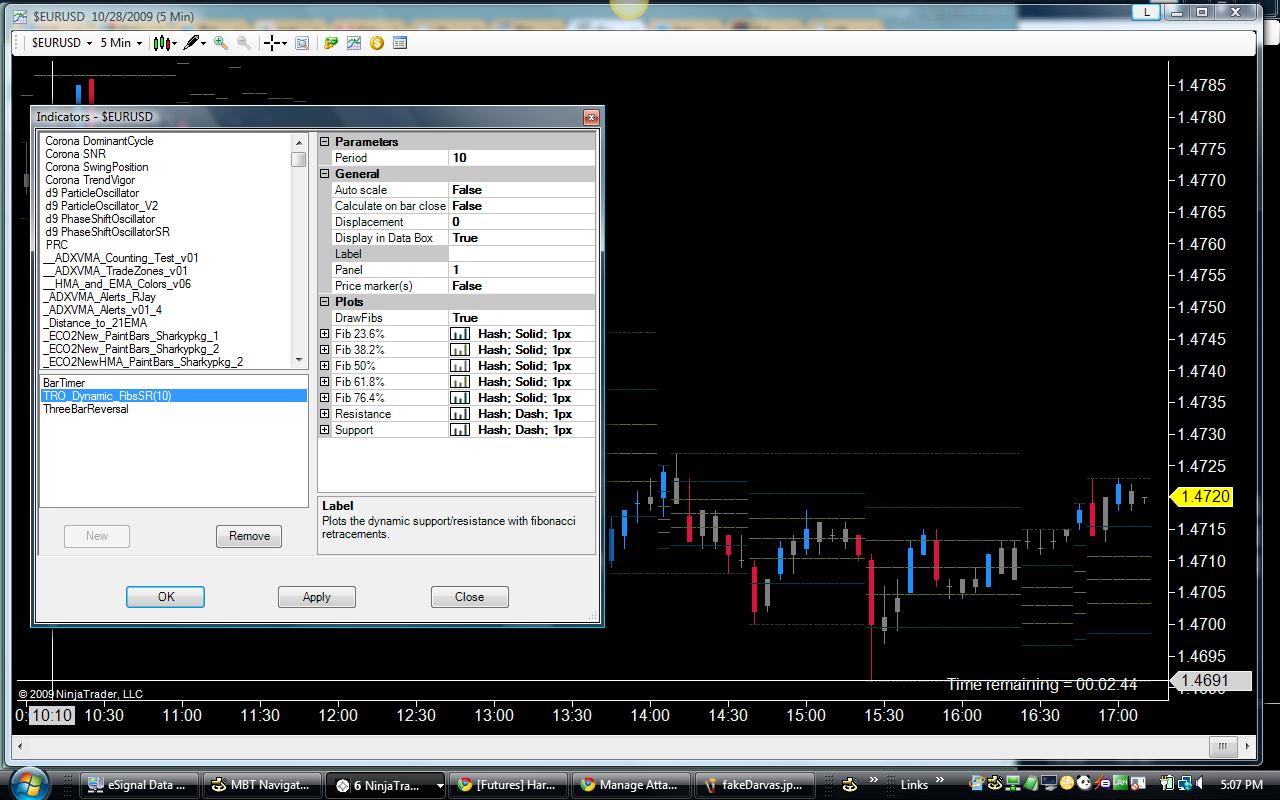Toggle Price marker(s) value
The height and width of the screenshot is (800, 1280).
point(522,286)
